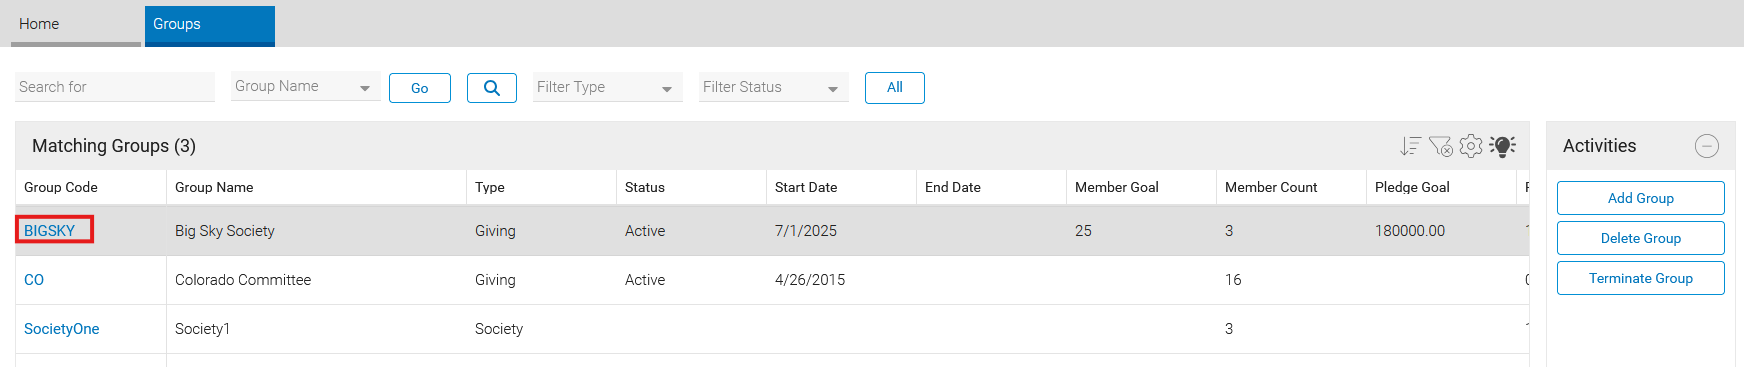Open the BIGSKY group link

(50, 231)
